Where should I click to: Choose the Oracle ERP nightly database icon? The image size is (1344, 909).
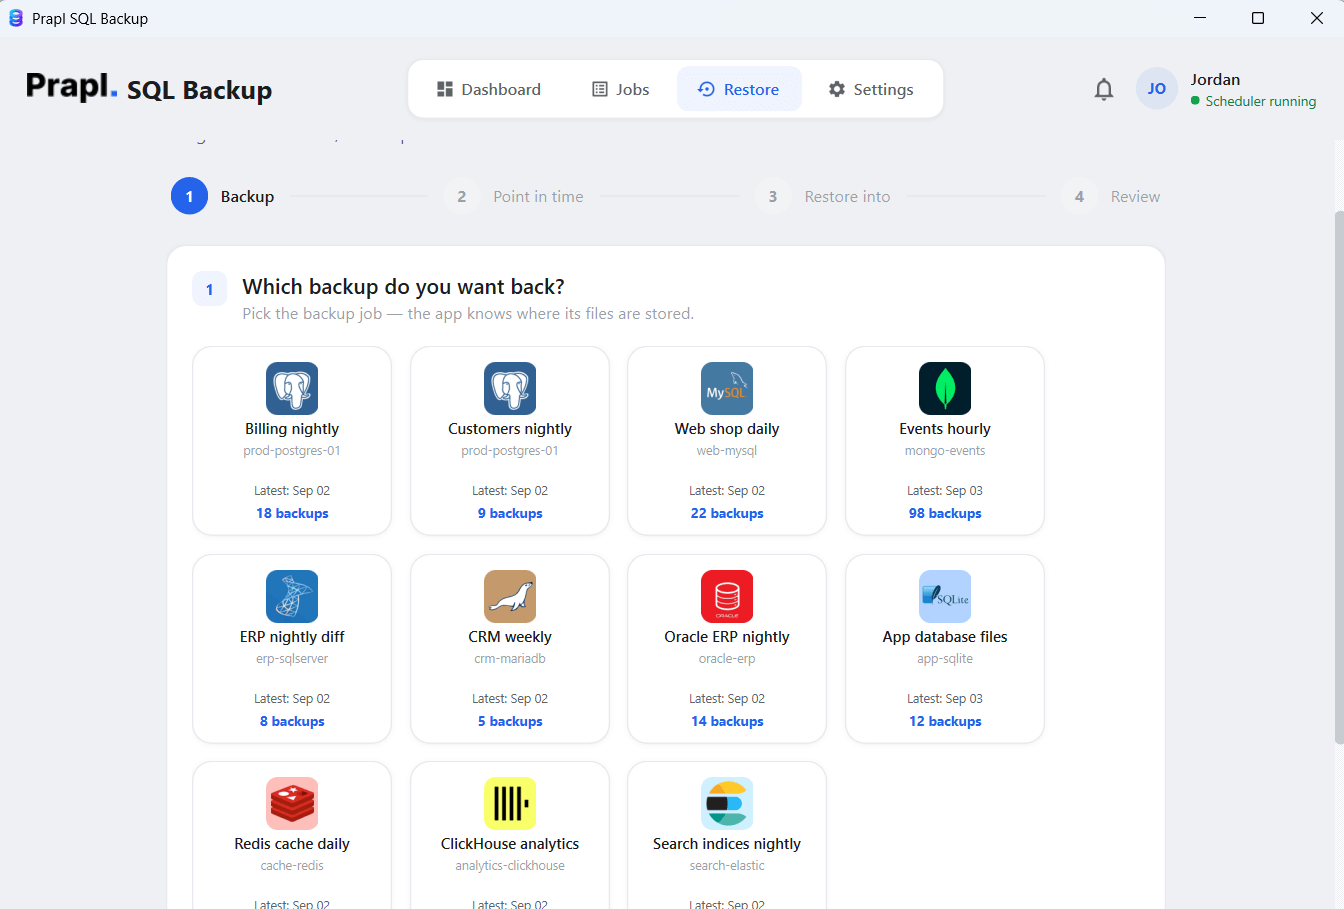[x=727, y=596]
